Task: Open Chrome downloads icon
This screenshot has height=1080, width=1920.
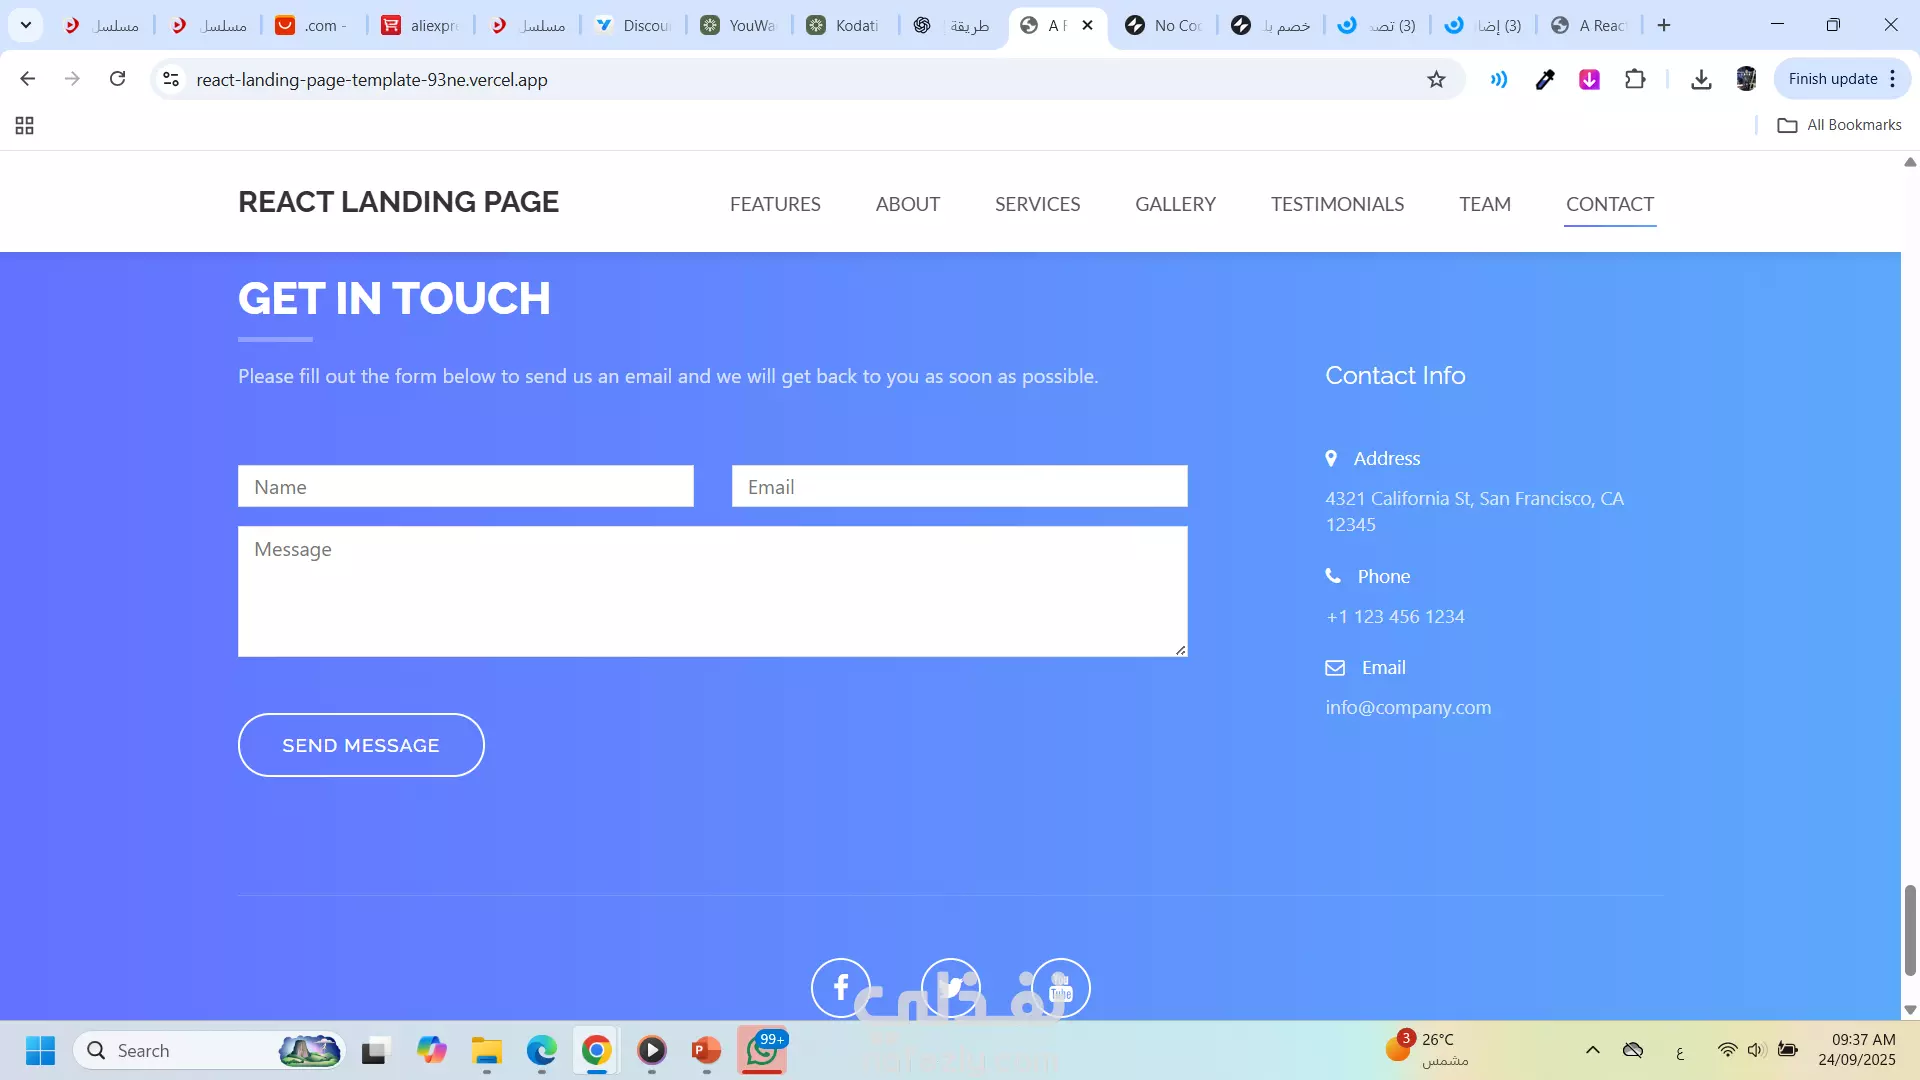Action: [1701, 79]
